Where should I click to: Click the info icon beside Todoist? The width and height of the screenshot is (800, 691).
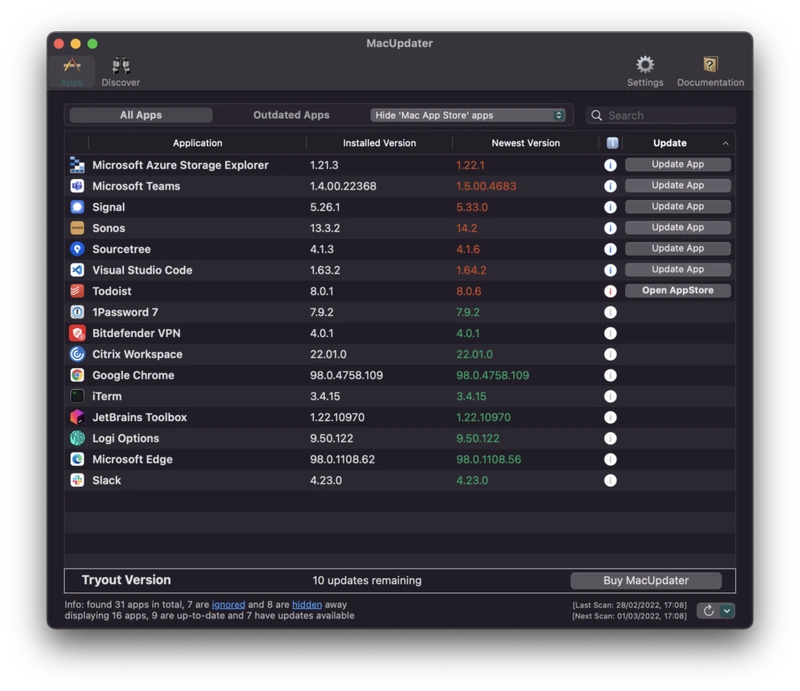tap(610, 290)
